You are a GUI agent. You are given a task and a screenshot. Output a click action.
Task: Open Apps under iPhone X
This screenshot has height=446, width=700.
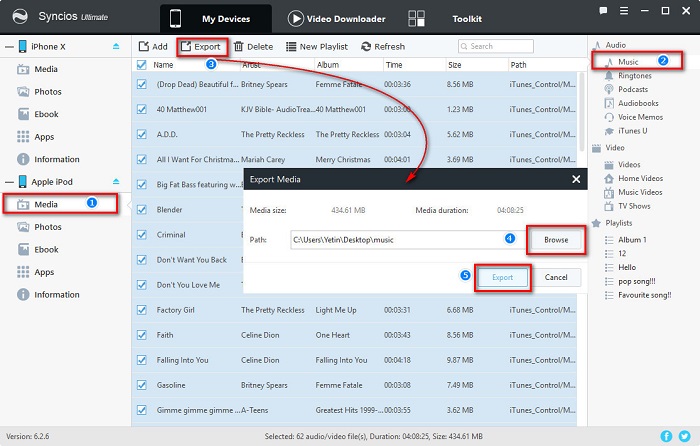pos(44,137)
